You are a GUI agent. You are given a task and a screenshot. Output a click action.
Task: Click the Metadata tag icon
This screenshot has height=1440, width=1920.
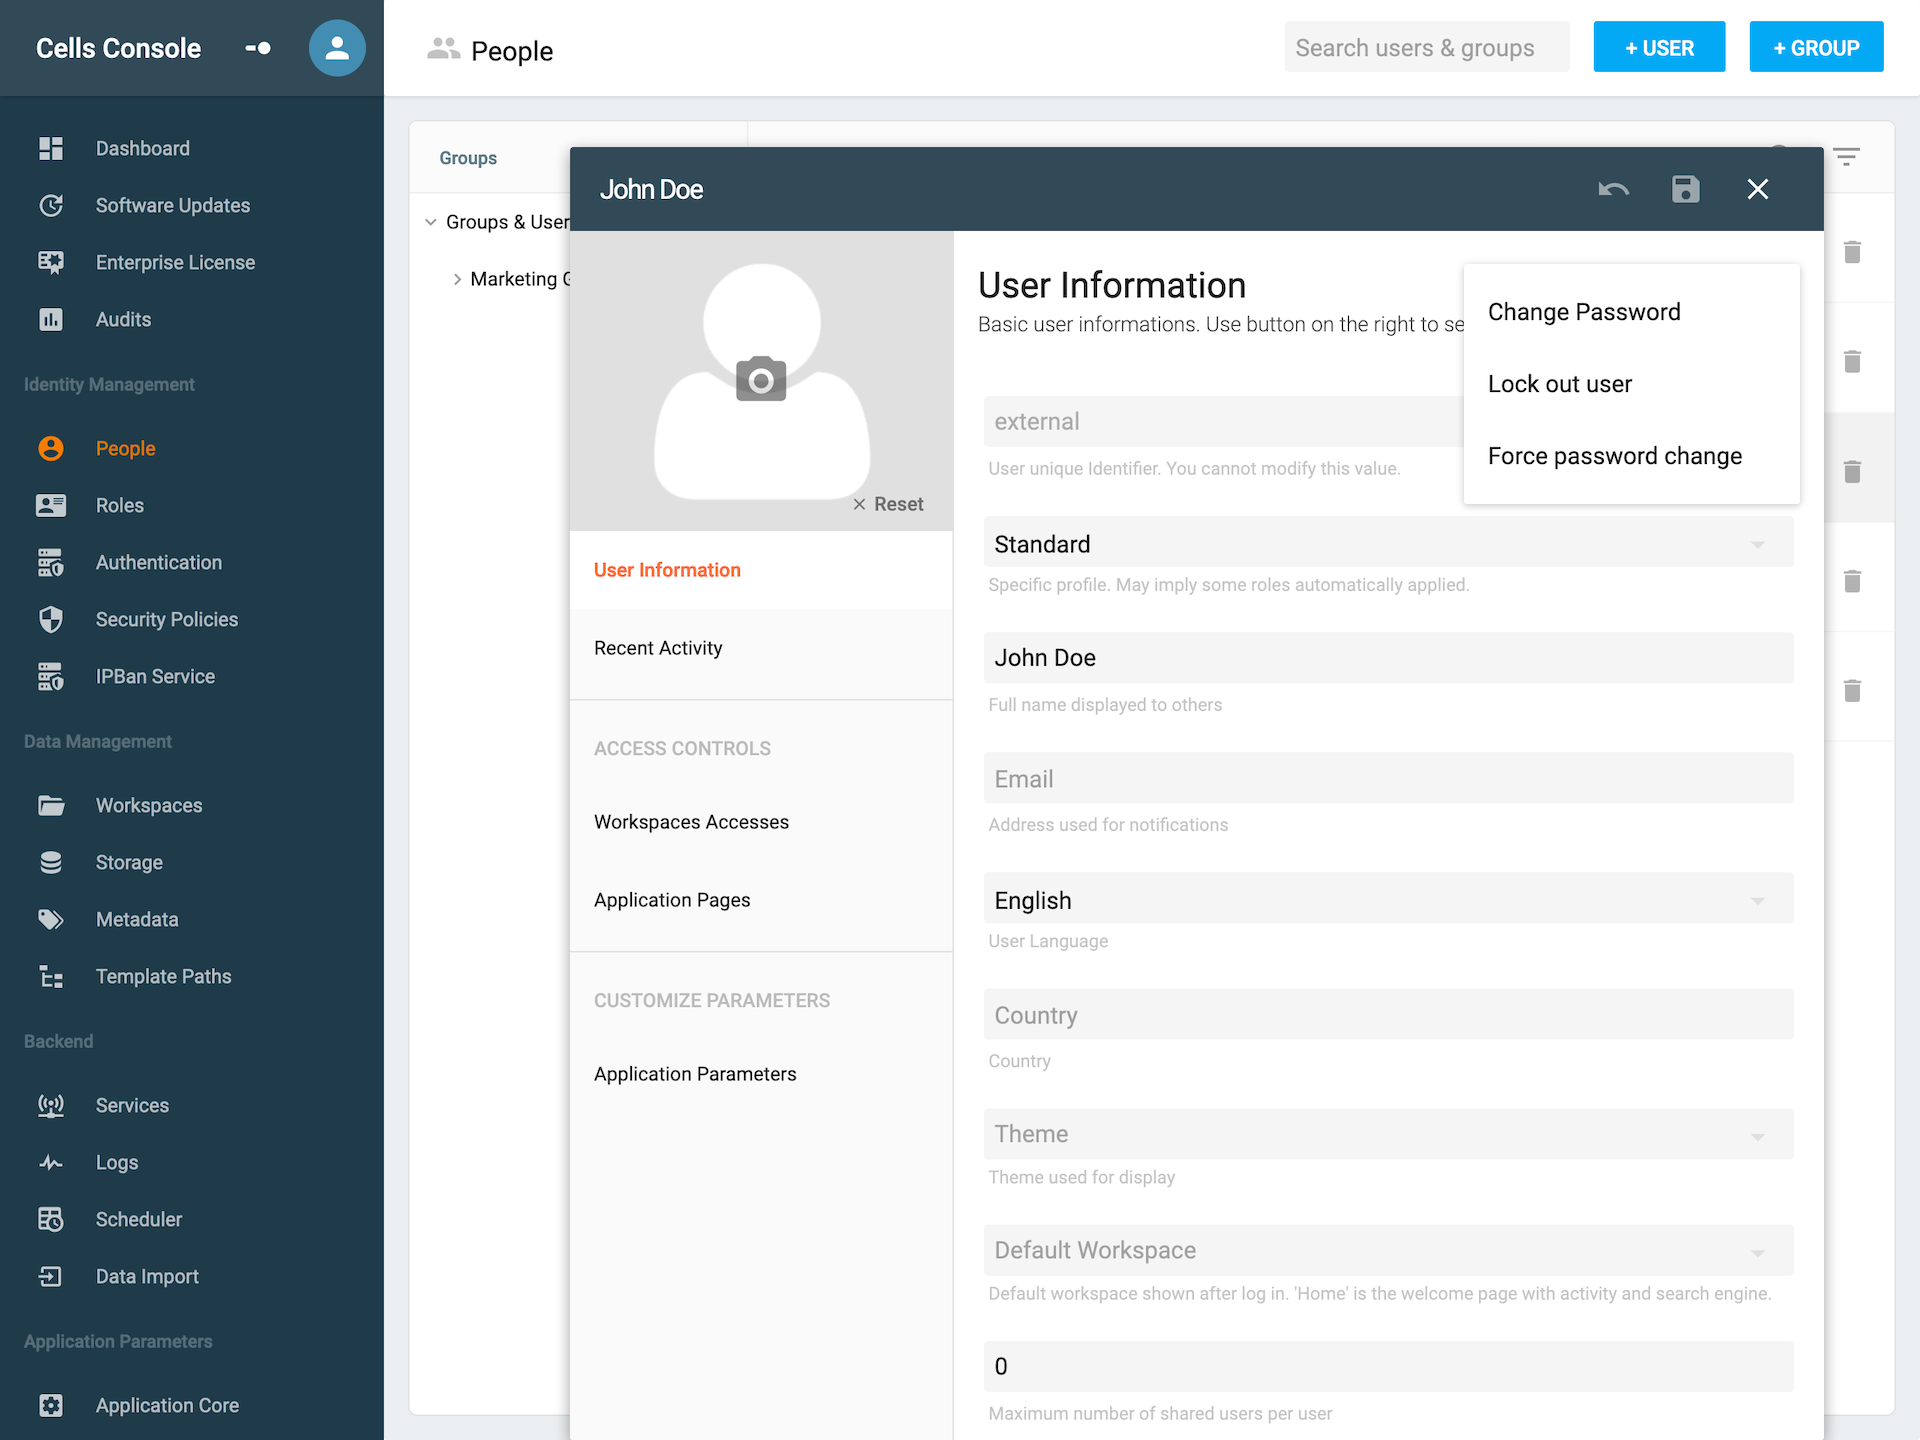coord(51,919)
